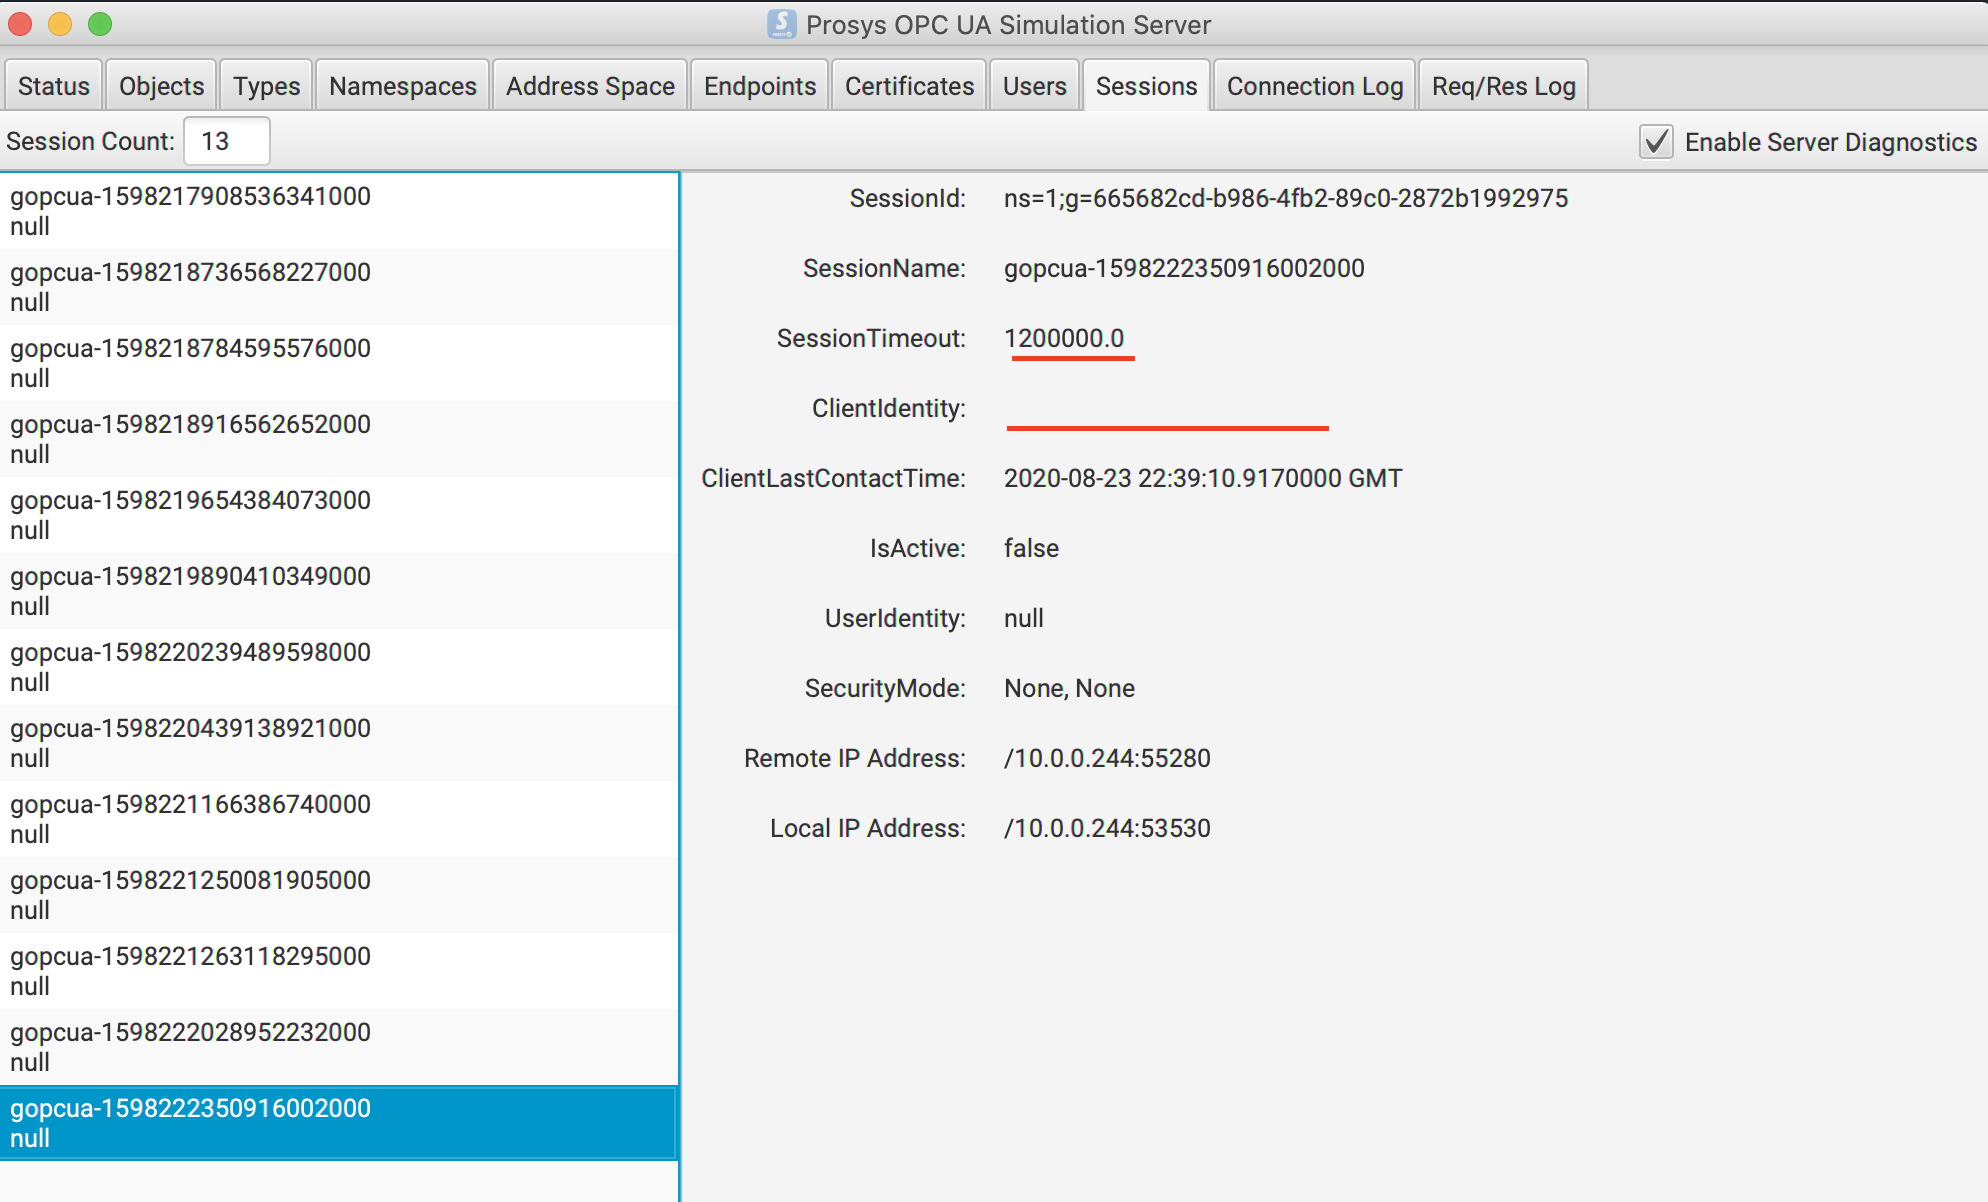Select session gopcua-1598222028952232000
This screenshot has width=1988, height=1202.
[x=190, y=1046]
